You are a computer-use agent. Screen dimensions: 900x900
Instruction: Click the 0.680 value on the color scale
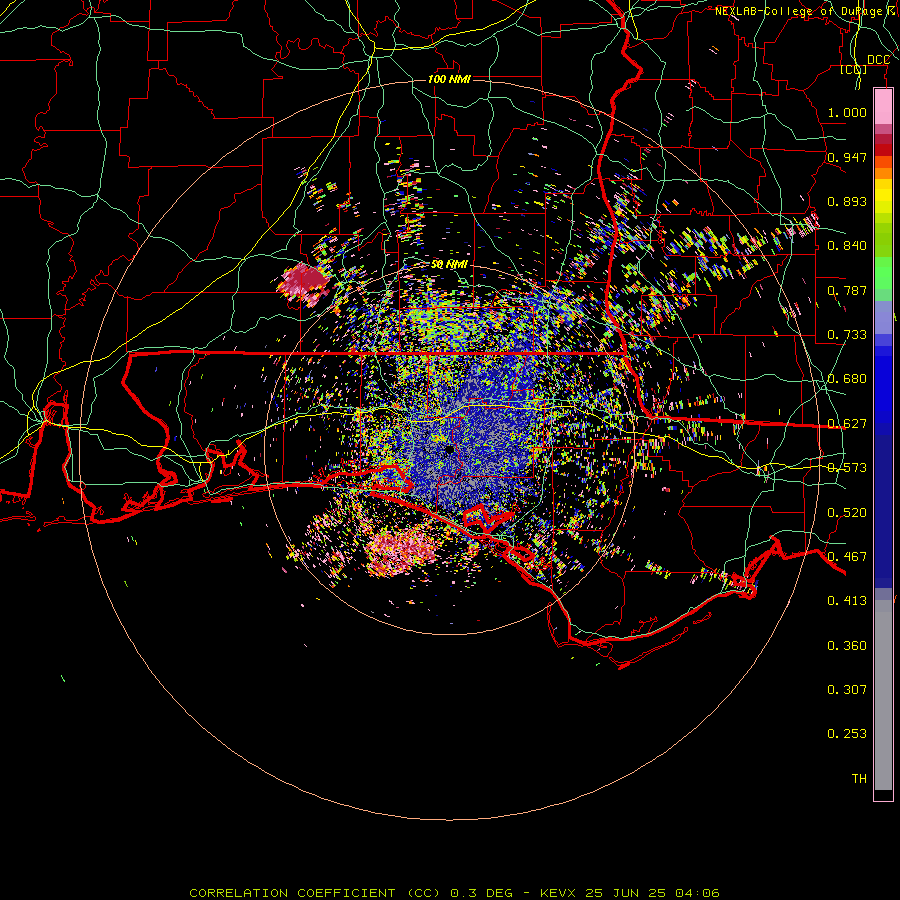[847, 379]
